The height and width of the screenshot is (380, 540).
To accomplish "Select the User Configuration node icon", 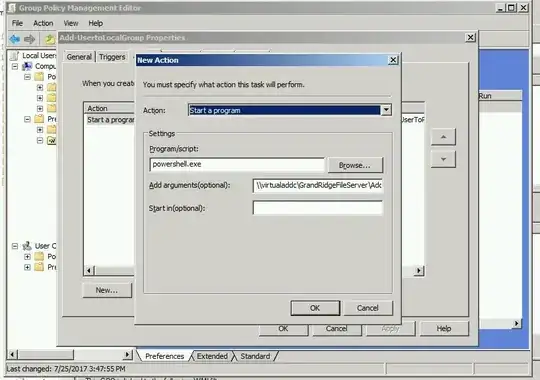I will click(x=27, y=246).
